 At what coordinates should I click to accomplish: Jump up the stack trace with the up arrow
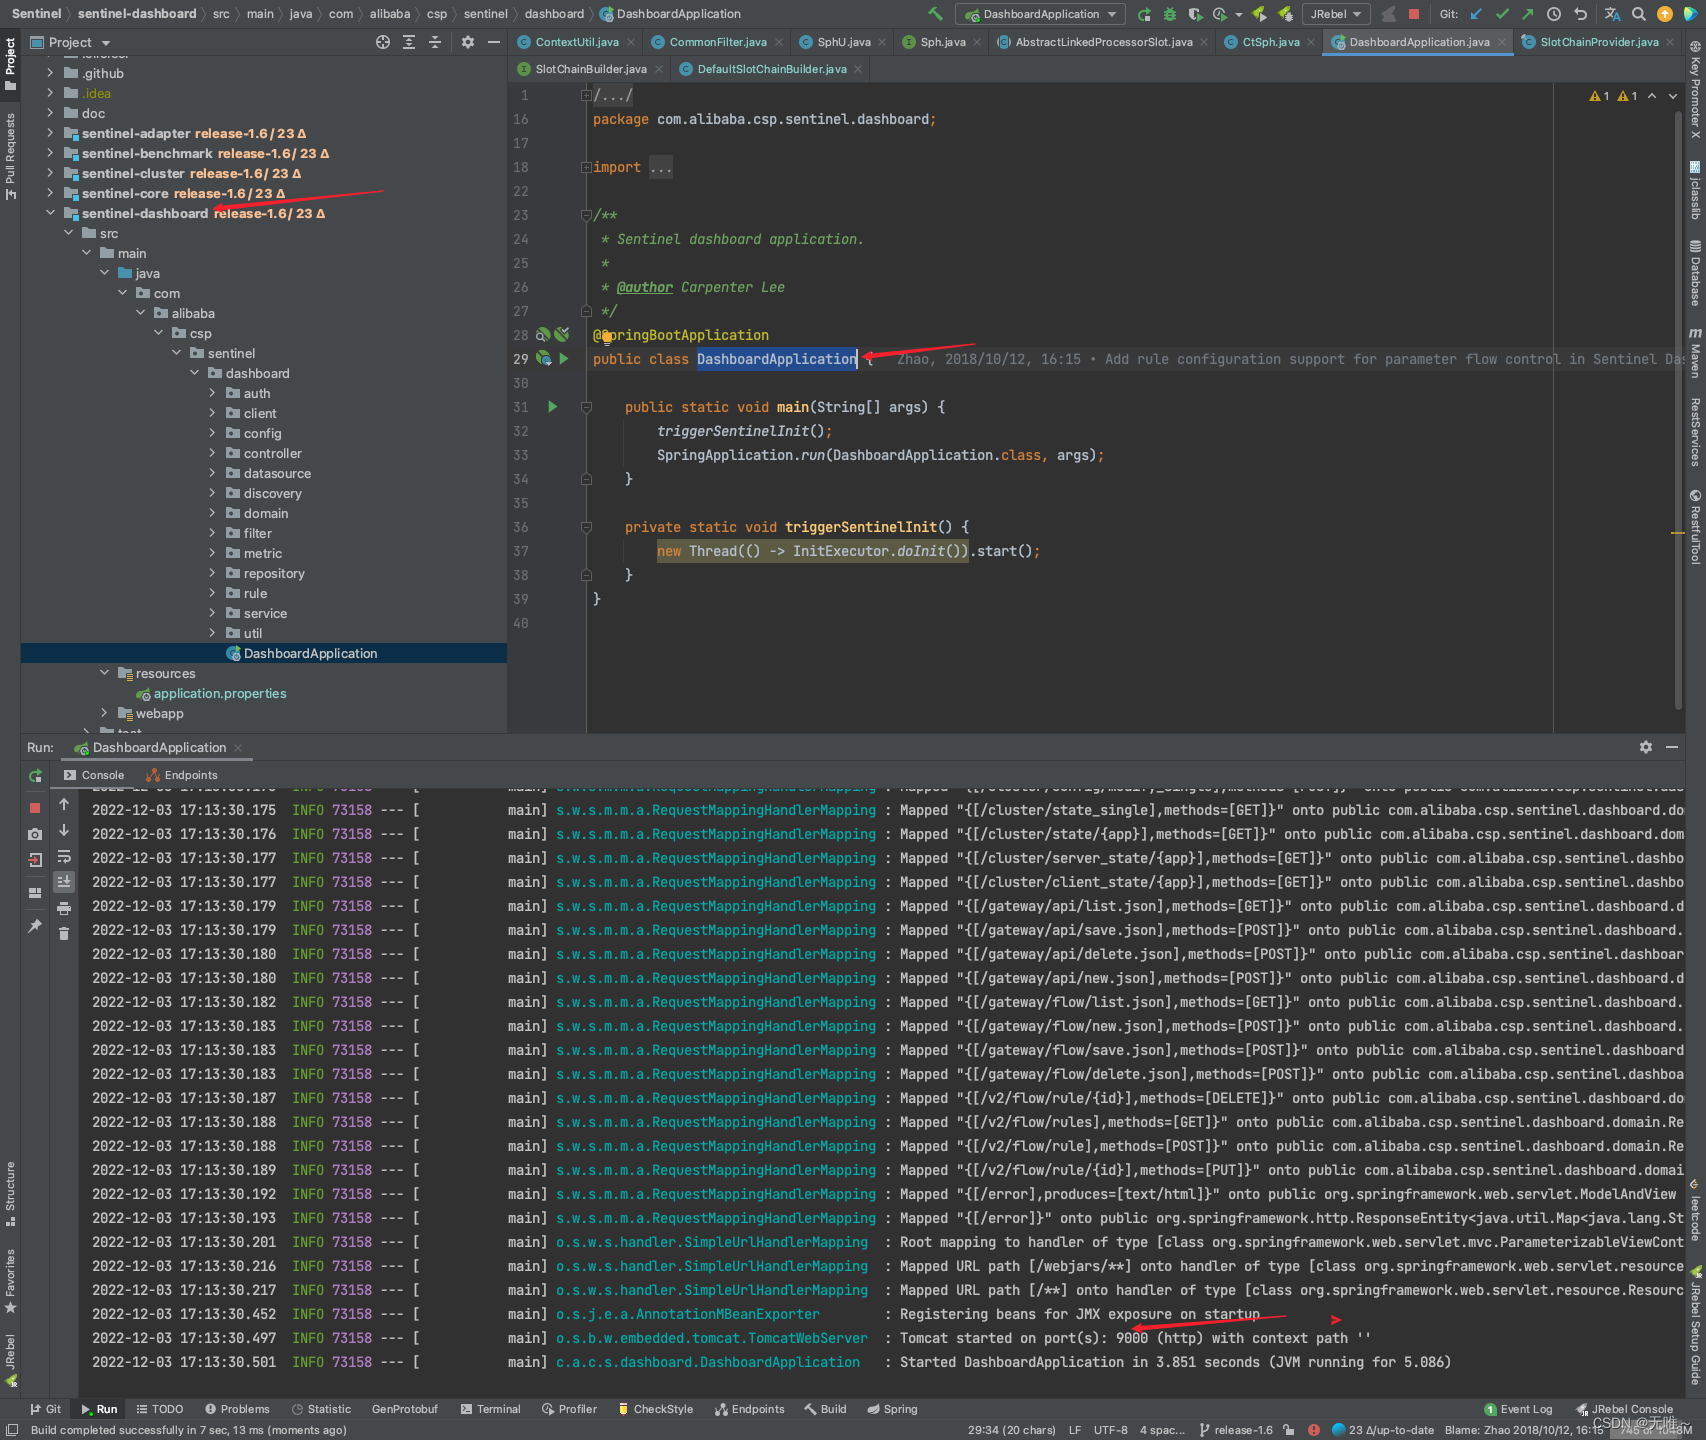(x=64, y=804)
